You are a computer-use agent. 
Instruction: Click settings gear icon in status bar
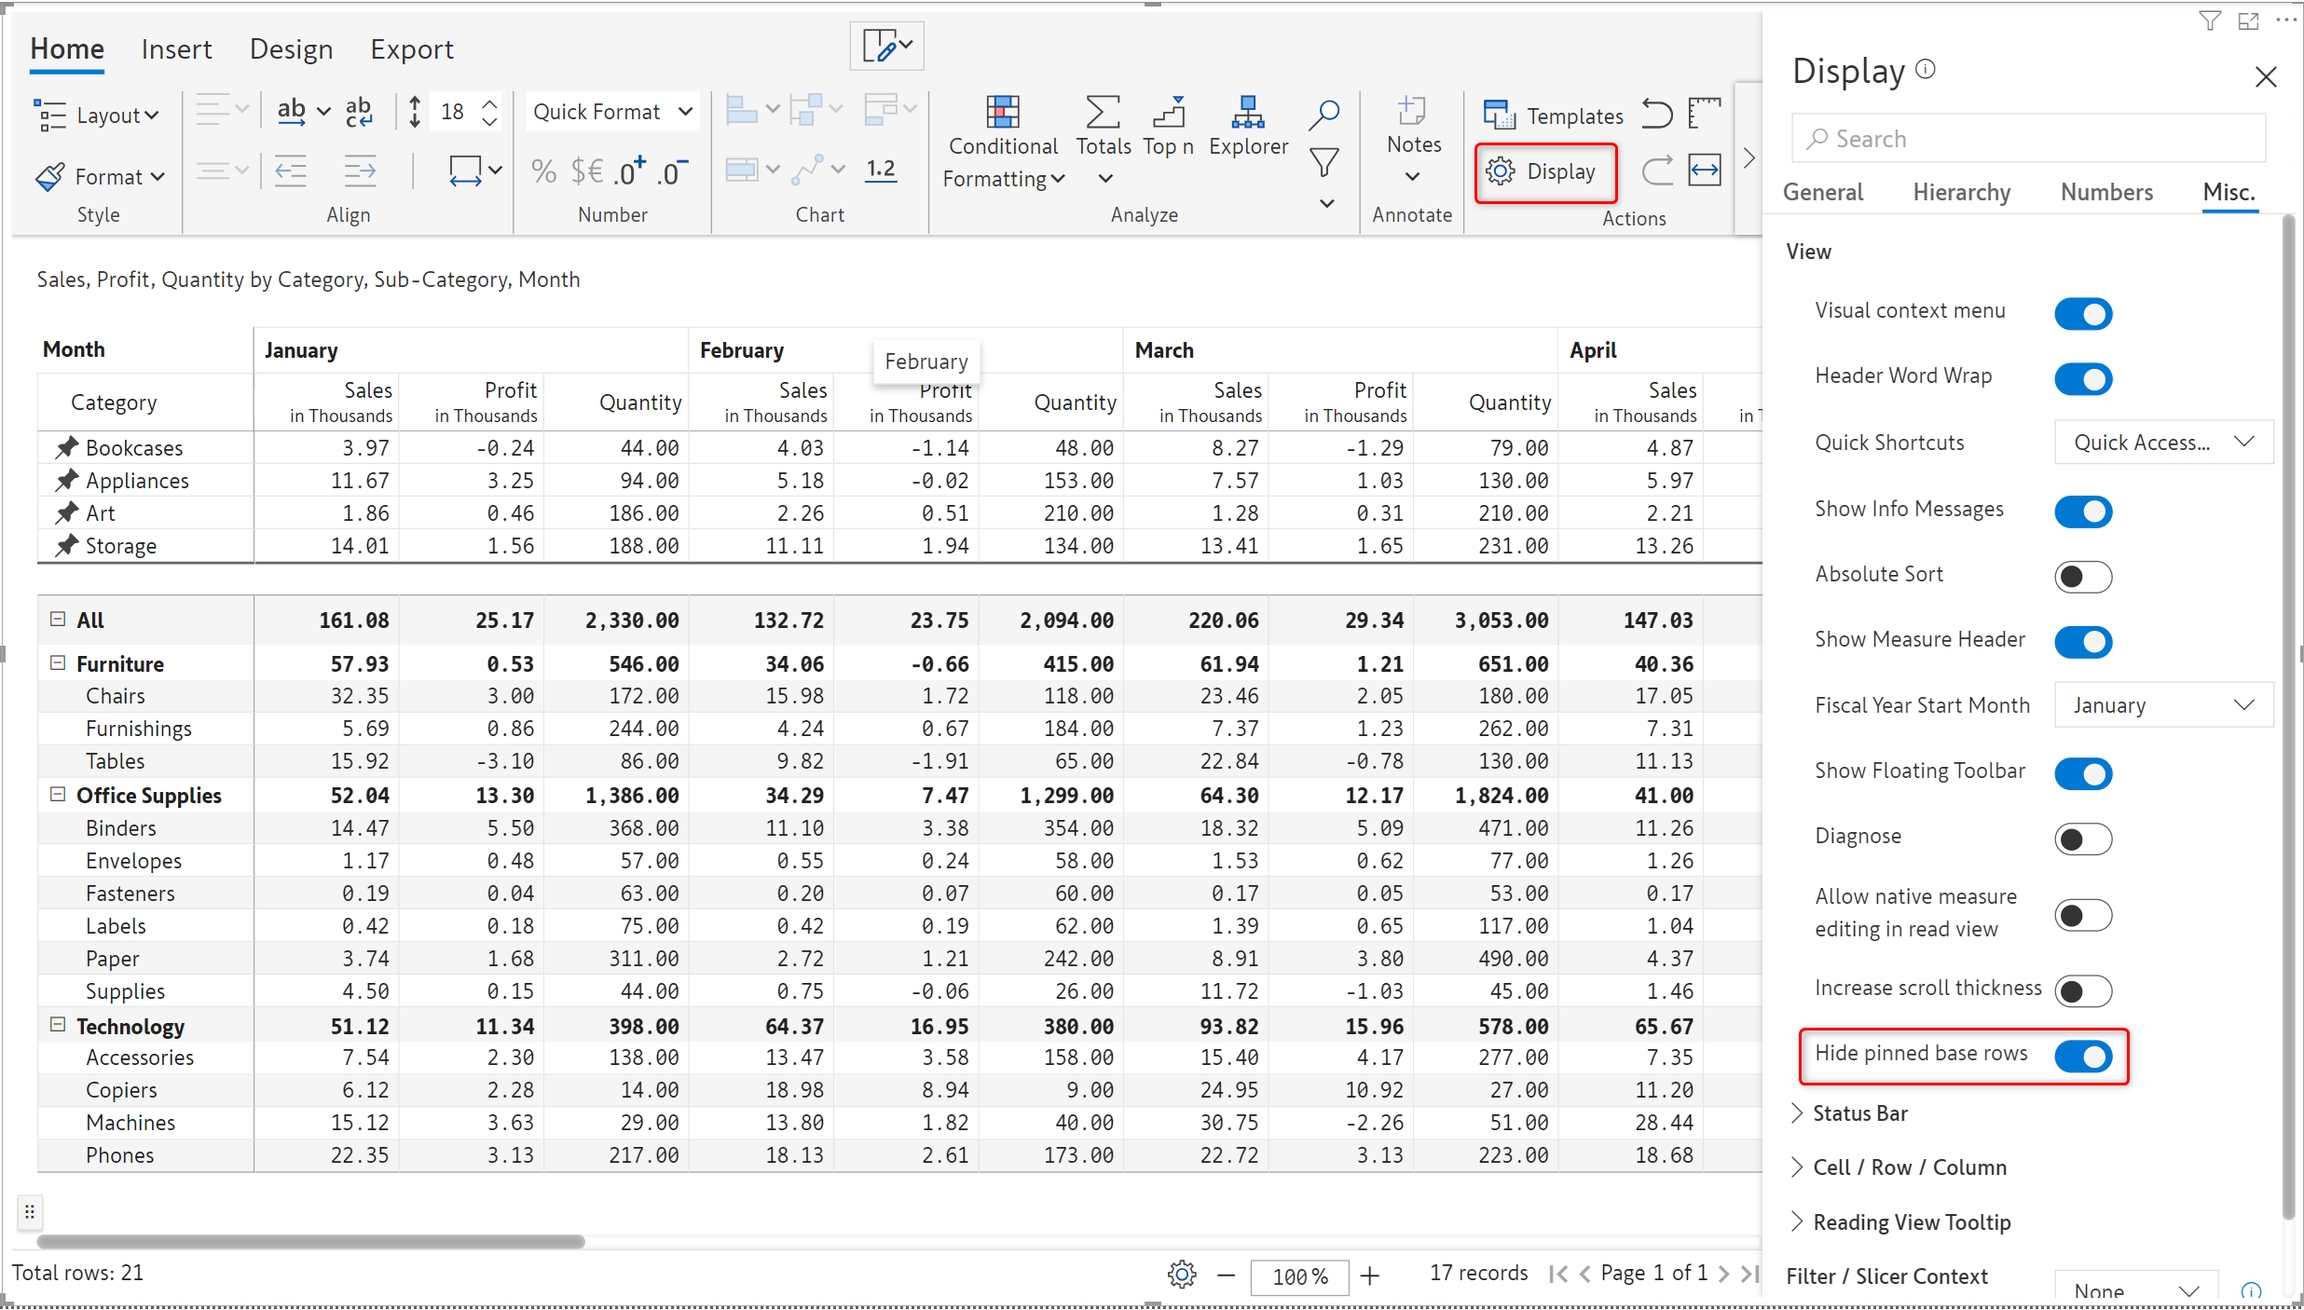(1181, 1274)
